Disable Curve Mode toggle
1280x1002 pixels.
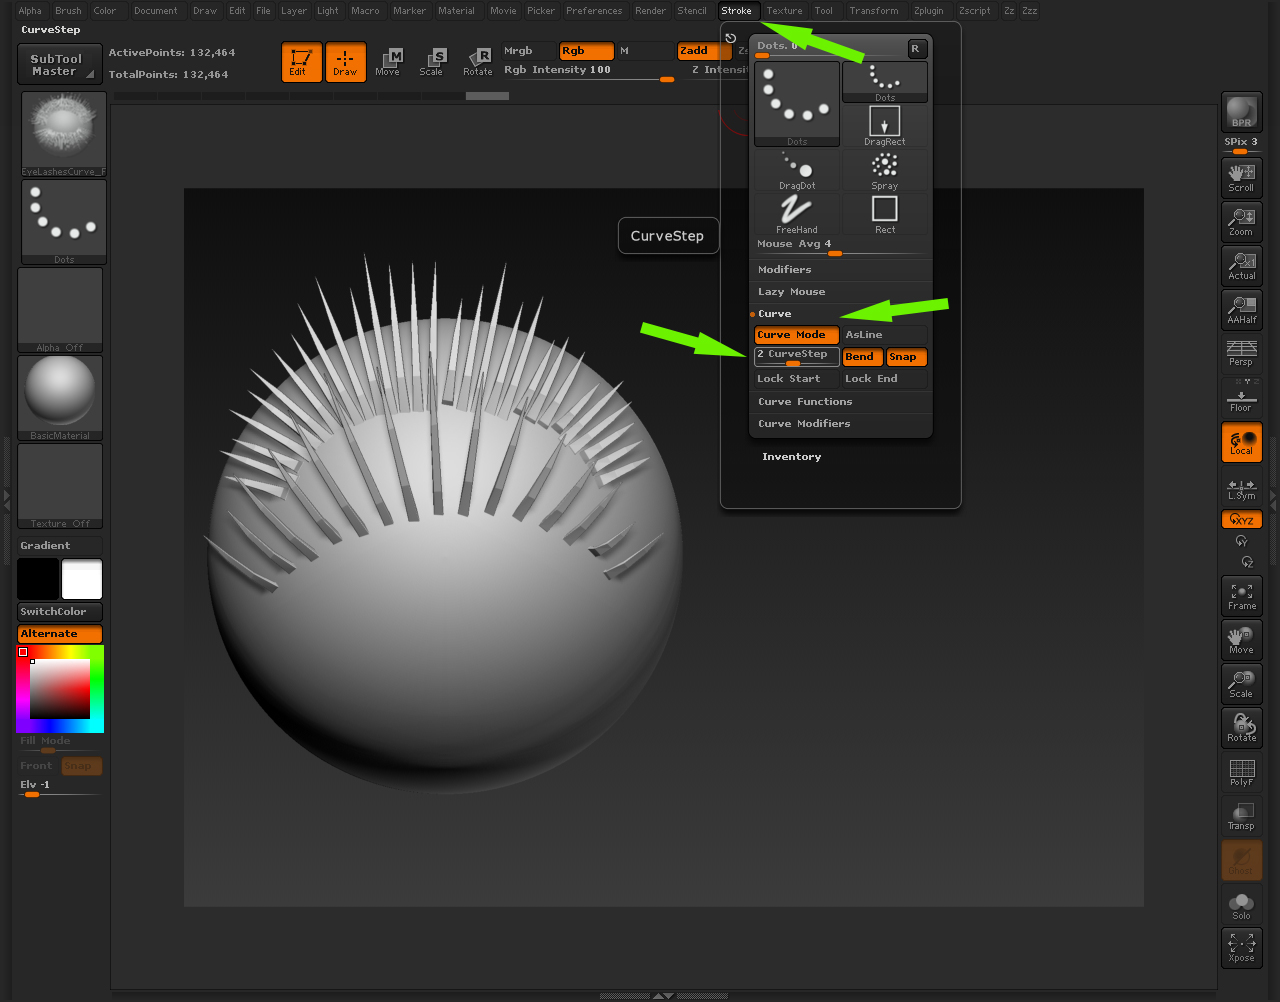796,335
